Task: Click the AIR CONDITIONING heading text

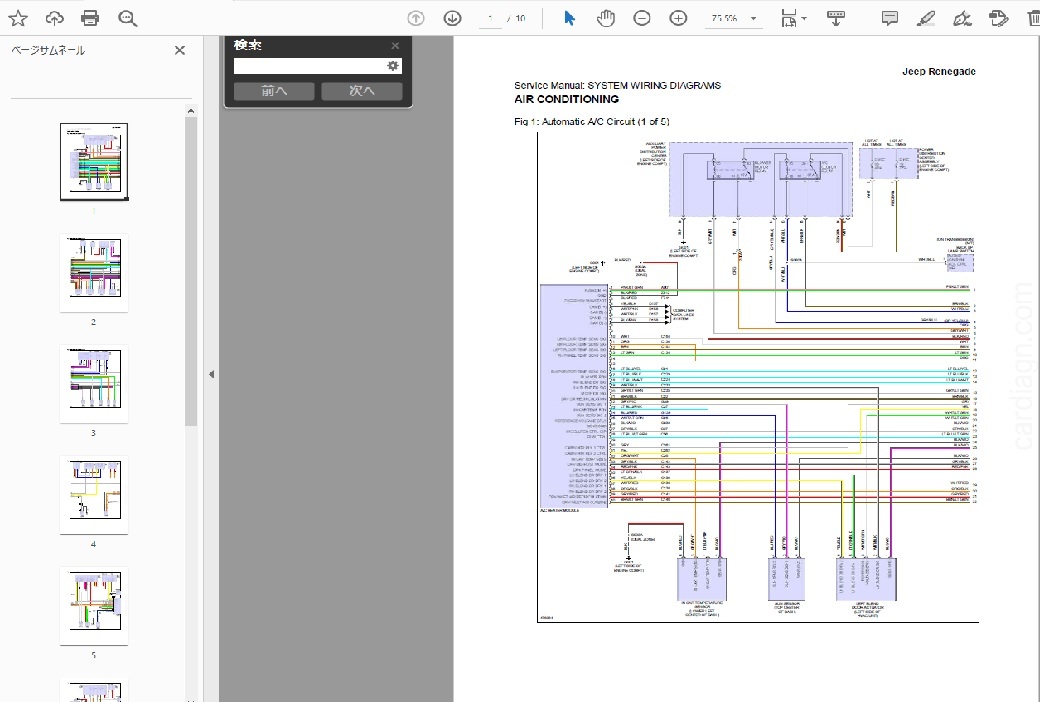Action: click(x=566, y=99)
